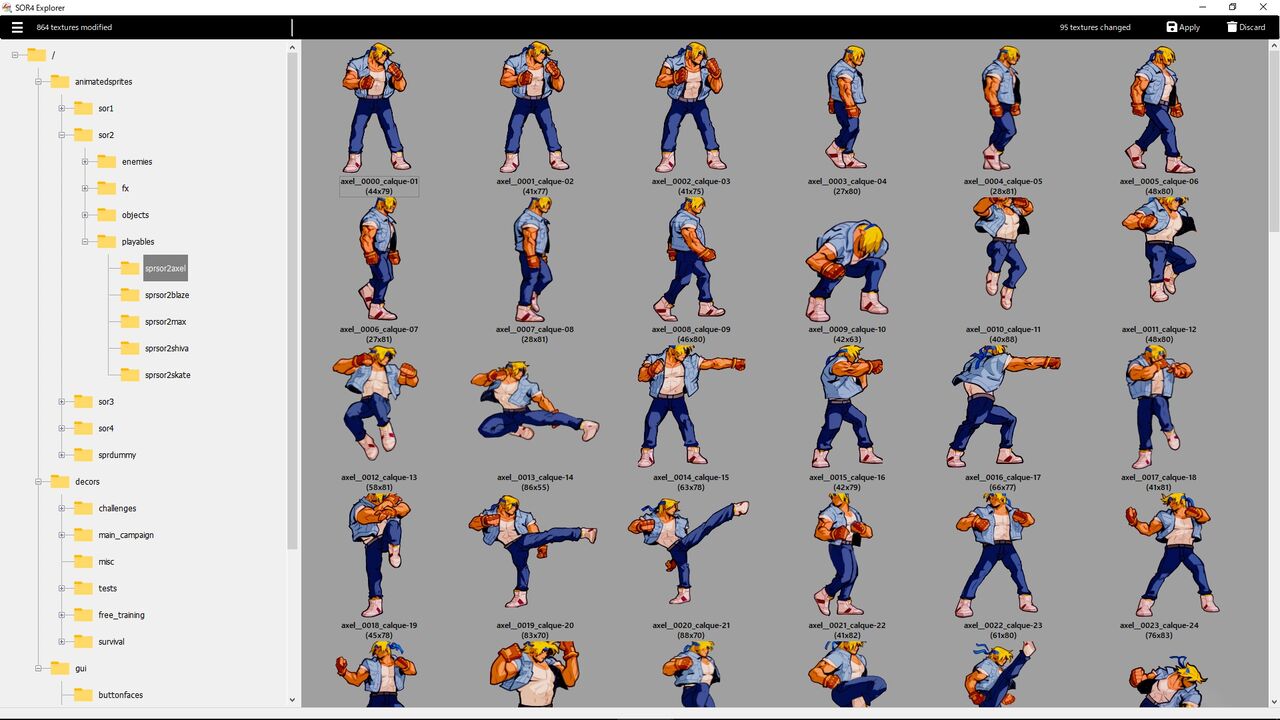The height and width of the screenshot is (720, 1280).
Task: Open the hamburger menu
Action: click(17, 27)
